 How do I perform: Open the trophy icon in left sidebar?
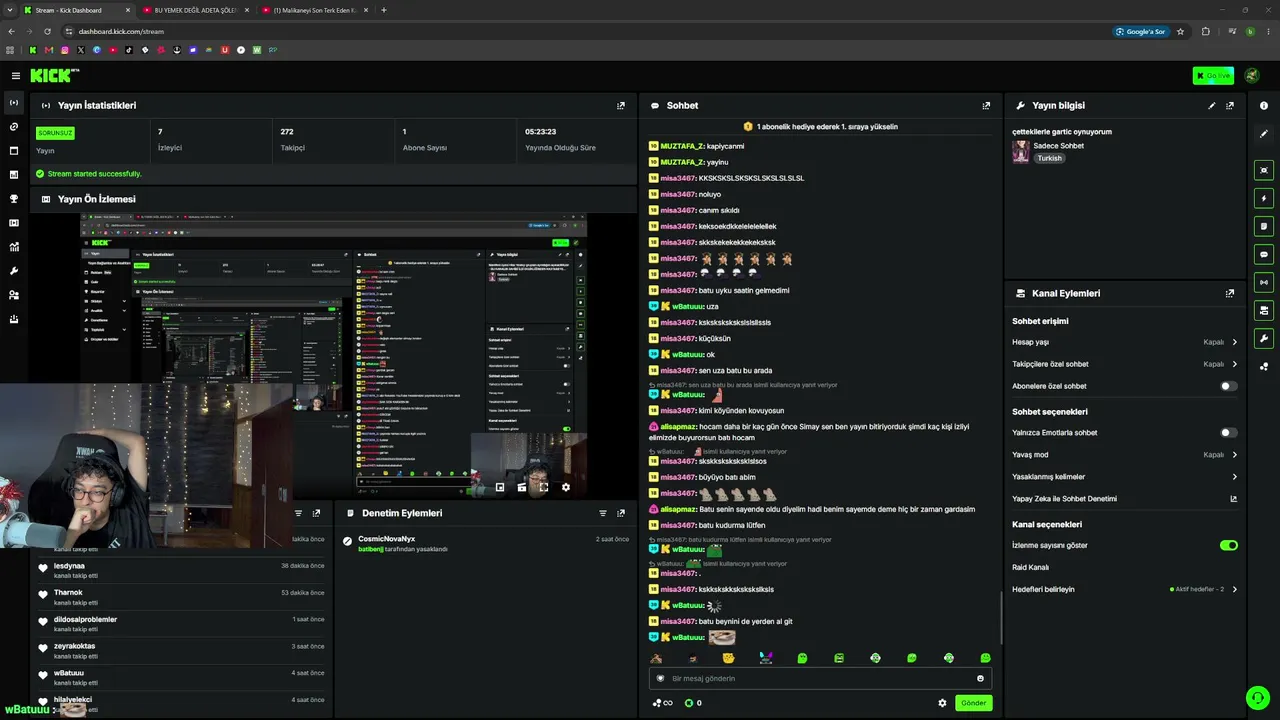pos(14,199)
